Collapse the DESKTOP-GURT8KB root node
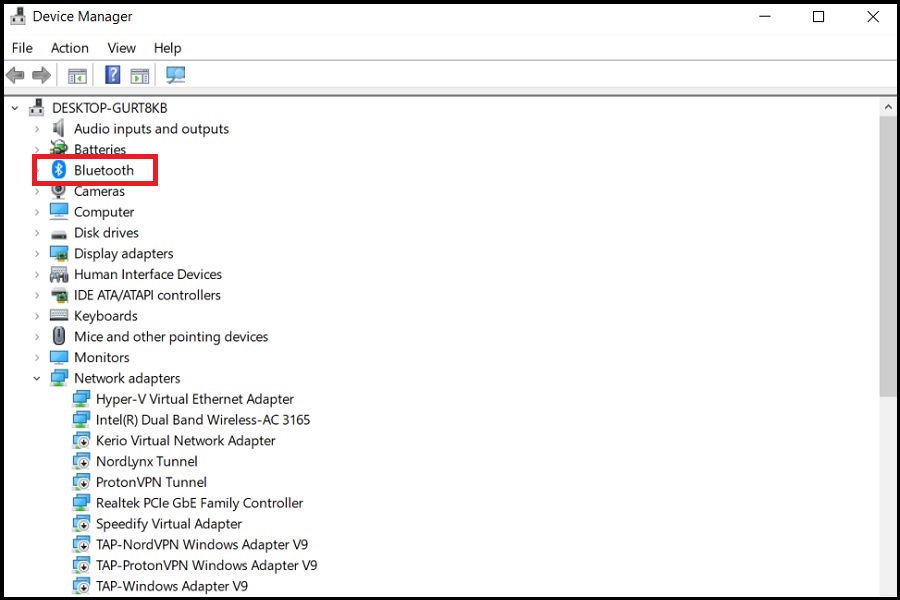 pos(15,108)
